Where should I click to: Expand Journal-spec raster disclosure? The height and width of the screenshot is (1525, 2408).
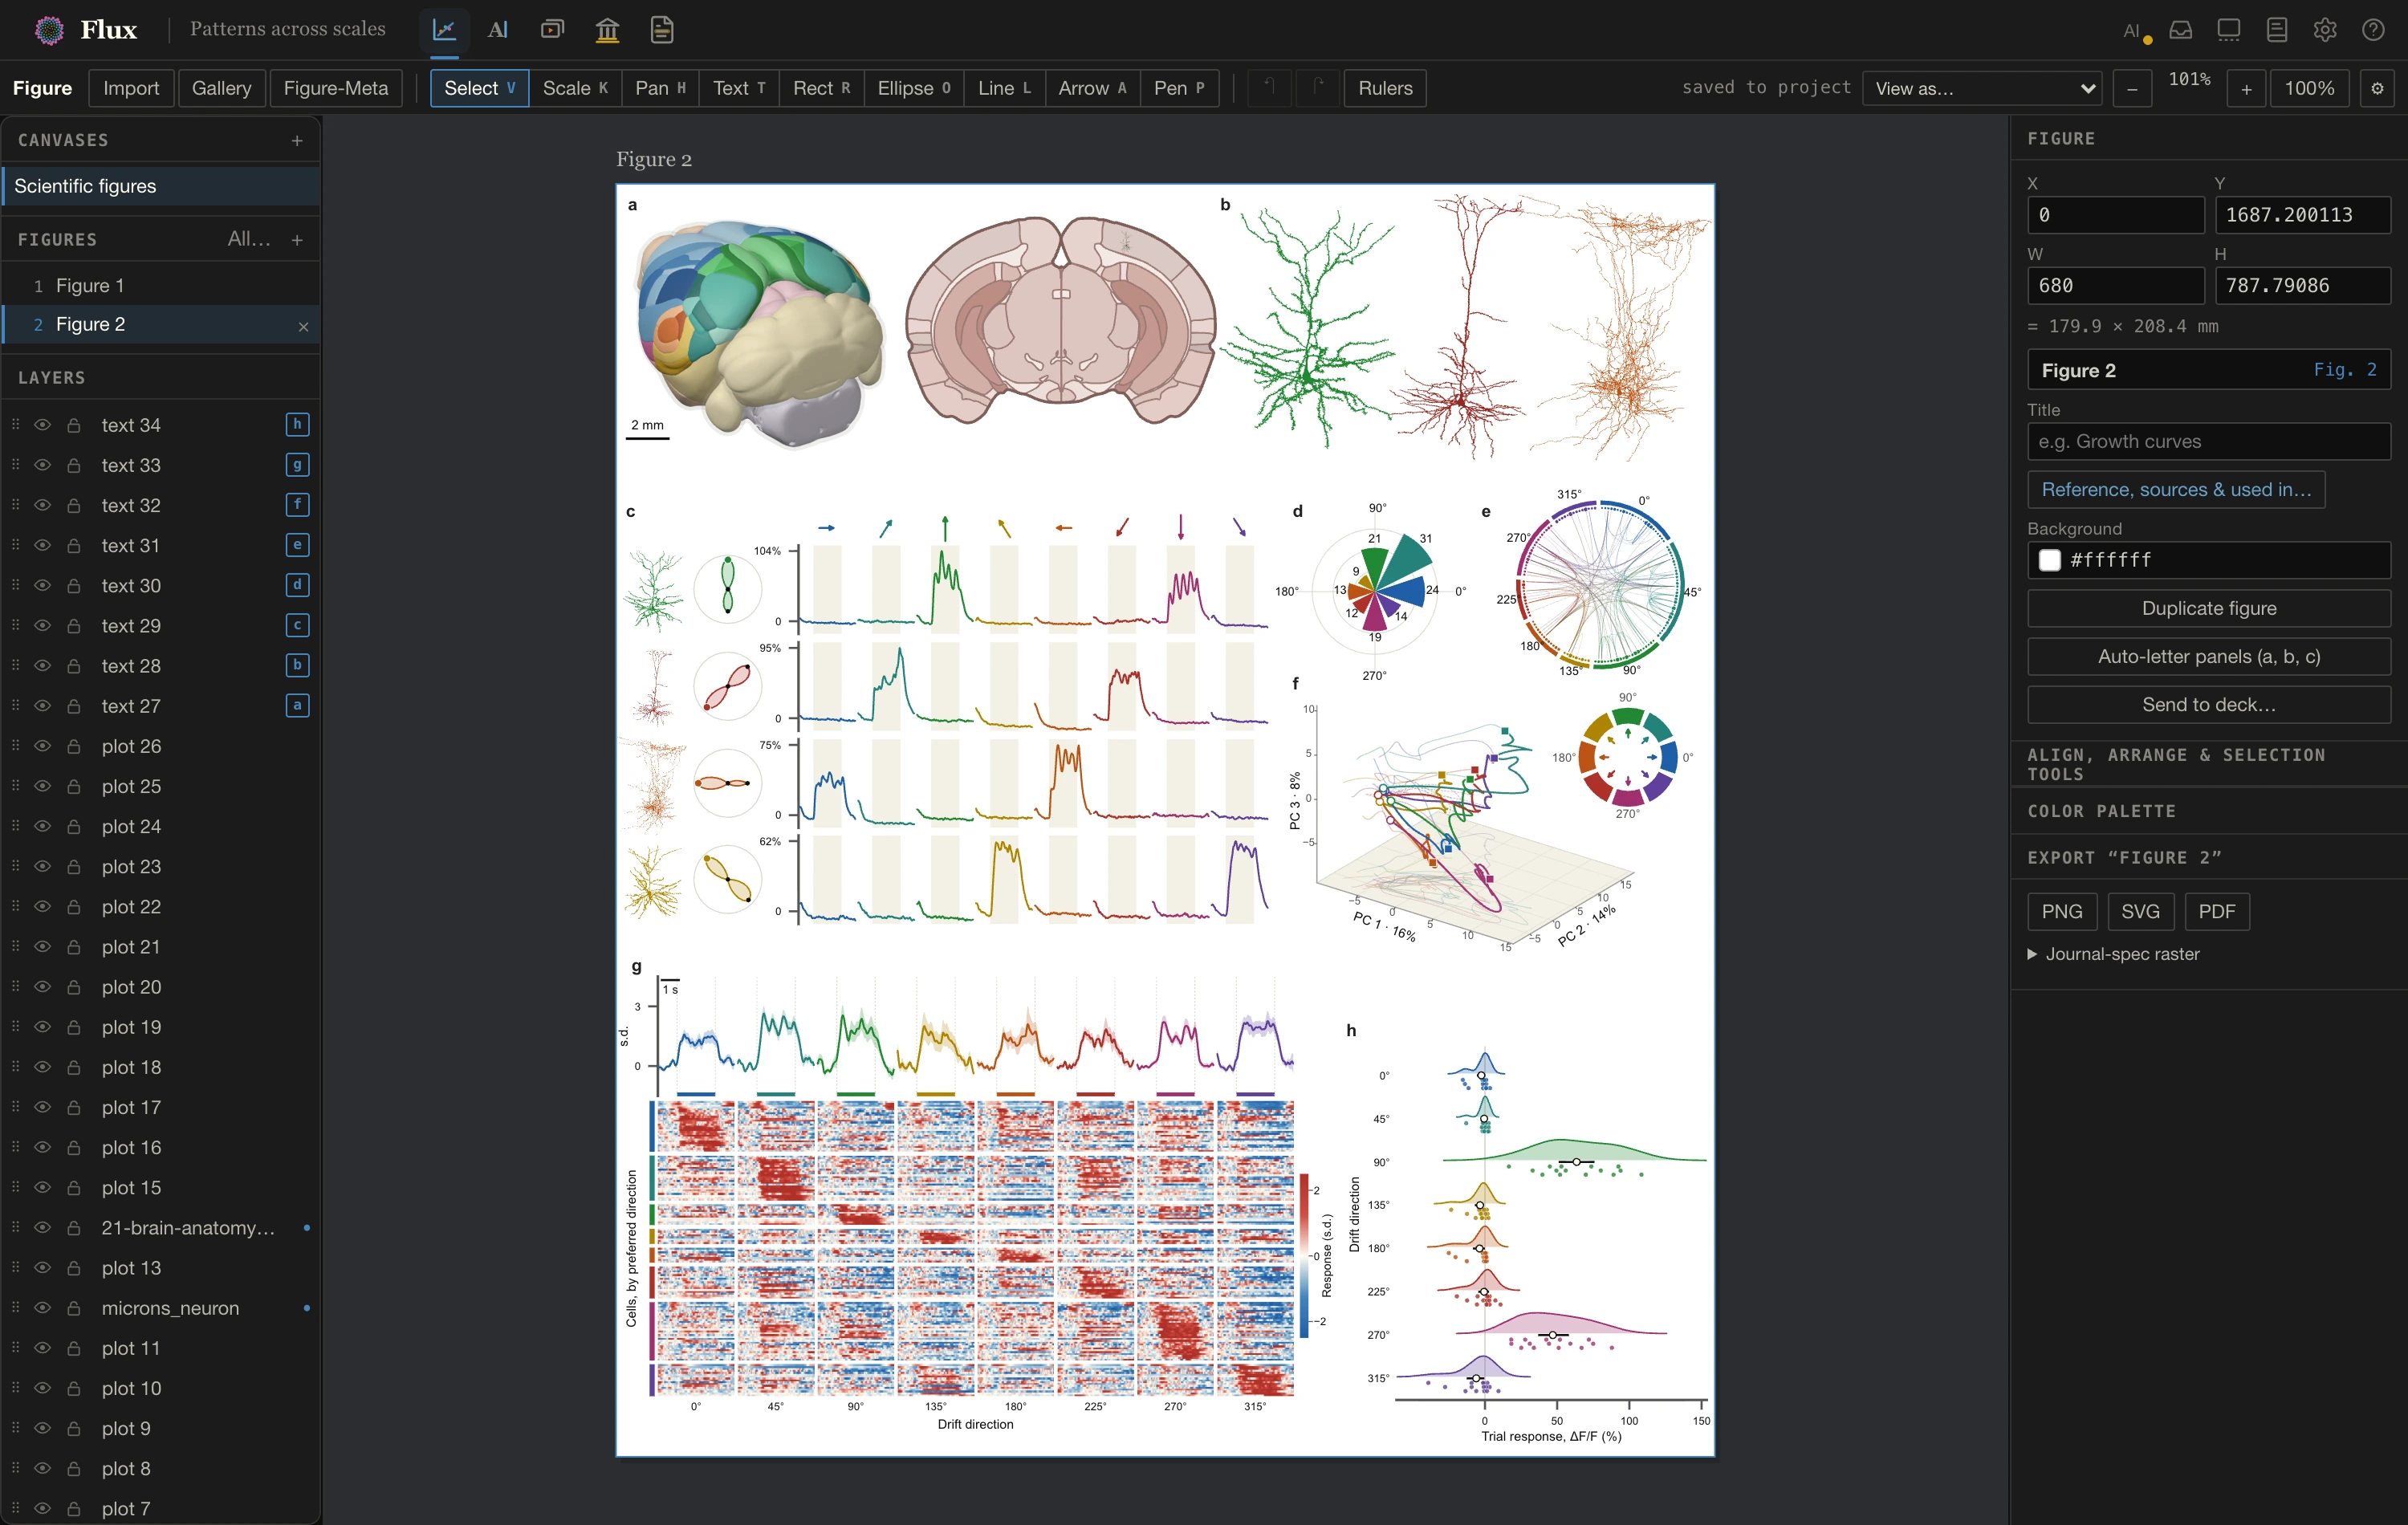click(2113, 954)
